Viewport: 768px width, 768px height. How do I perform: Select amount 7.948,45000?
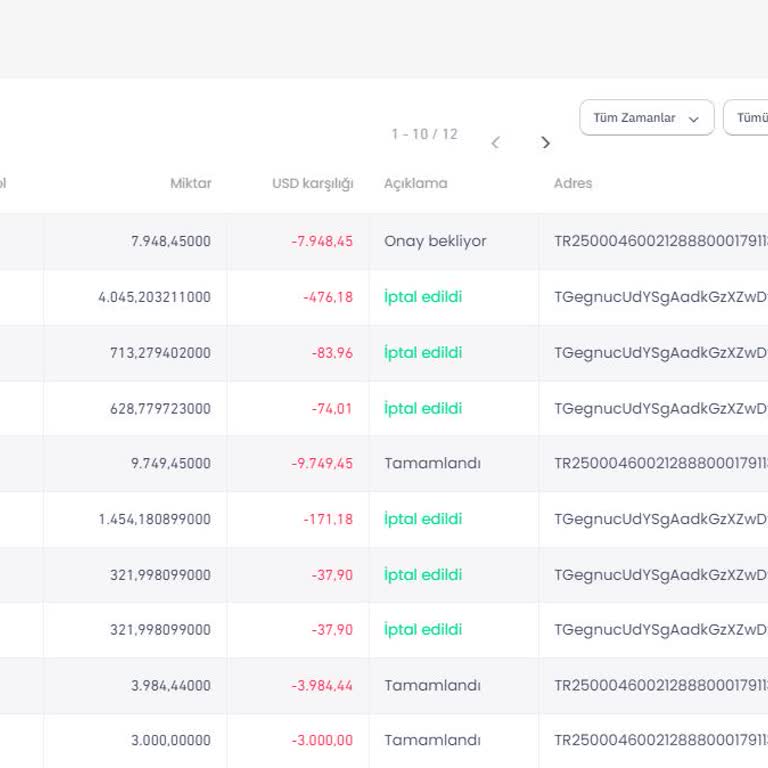click(x=171, y=241)
